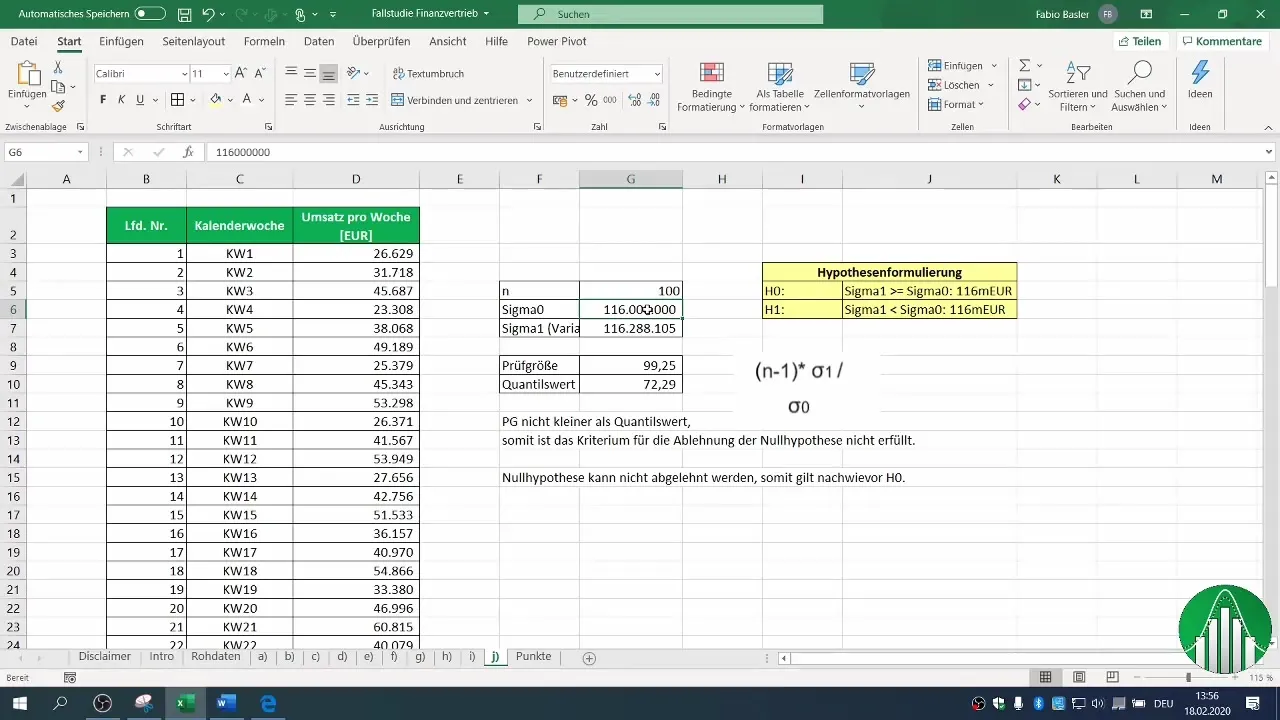Increase font size with the large A icon
This screenshot has height=720, width=1280.
[241, 74]
